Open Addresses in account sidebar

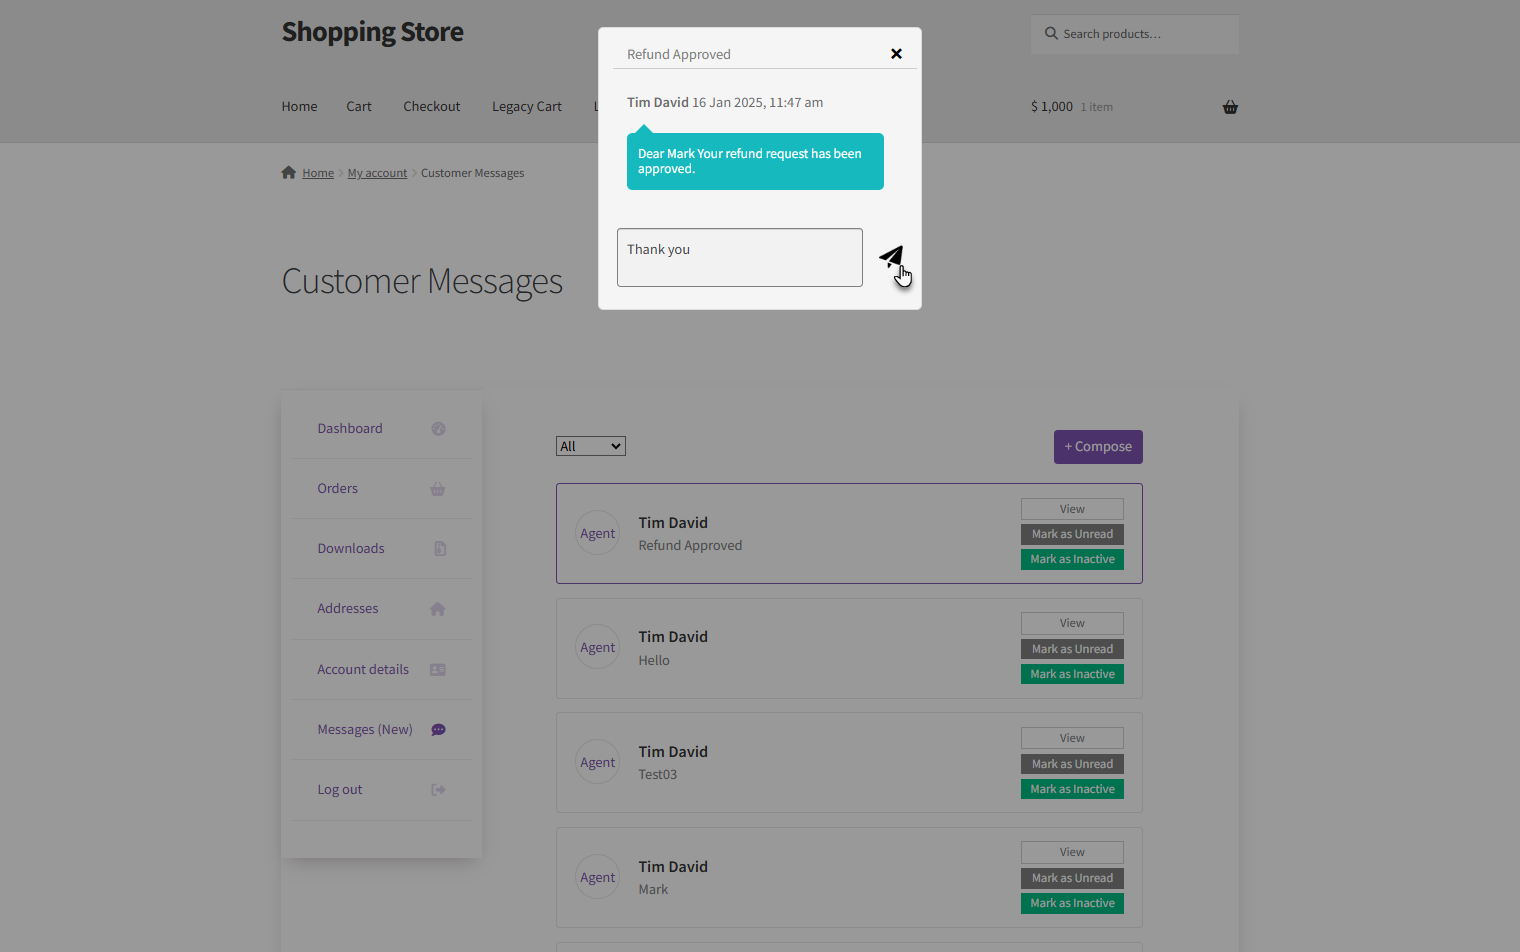pos(348,608)
